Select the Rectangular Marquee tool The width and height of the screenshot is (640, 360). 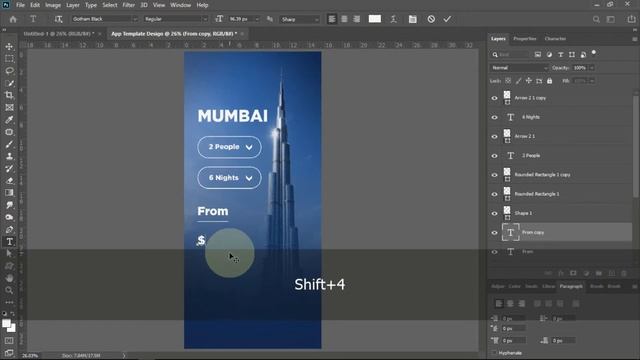(9, 59)
